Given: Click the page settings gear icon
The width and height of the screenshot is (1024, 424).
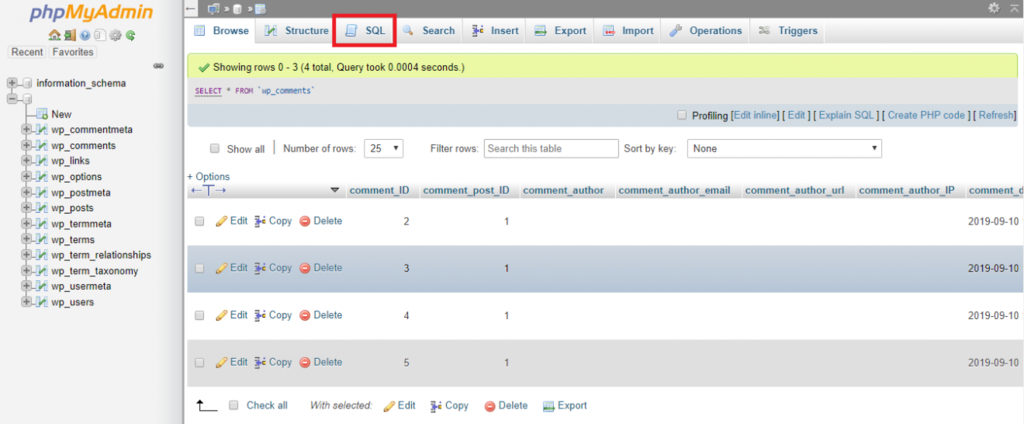Looking at the screenshot, I should [993, 8].
